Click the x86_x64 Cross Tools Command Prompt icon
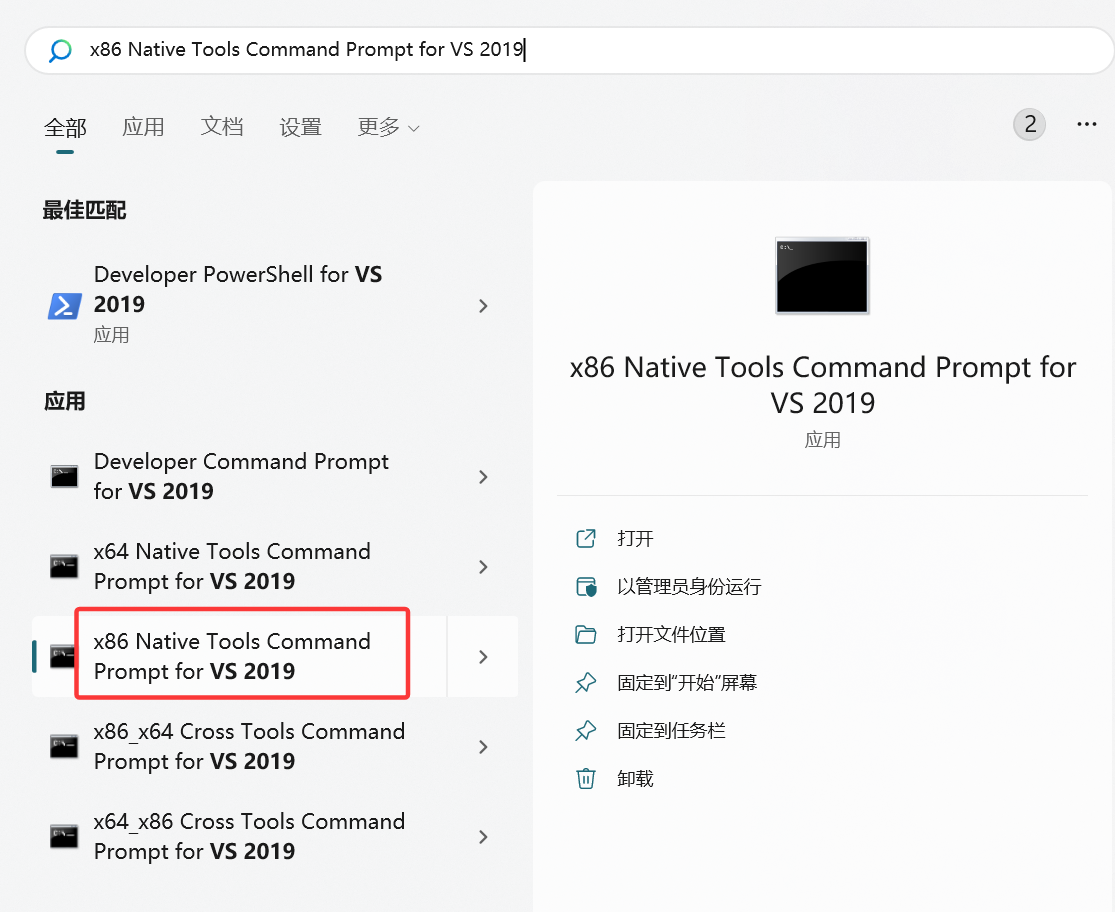1115x912 pixels. point(64,746)
